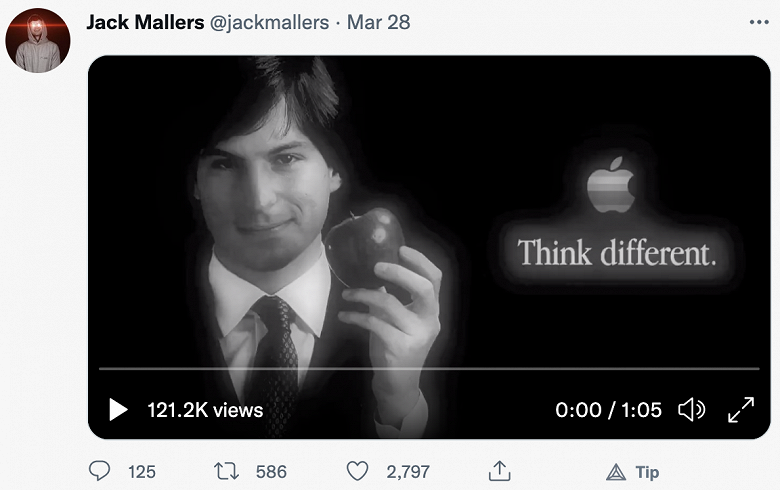This screenshot has height=490, width=780.
Task: Click the Tip label text
Action: (647, 471)
